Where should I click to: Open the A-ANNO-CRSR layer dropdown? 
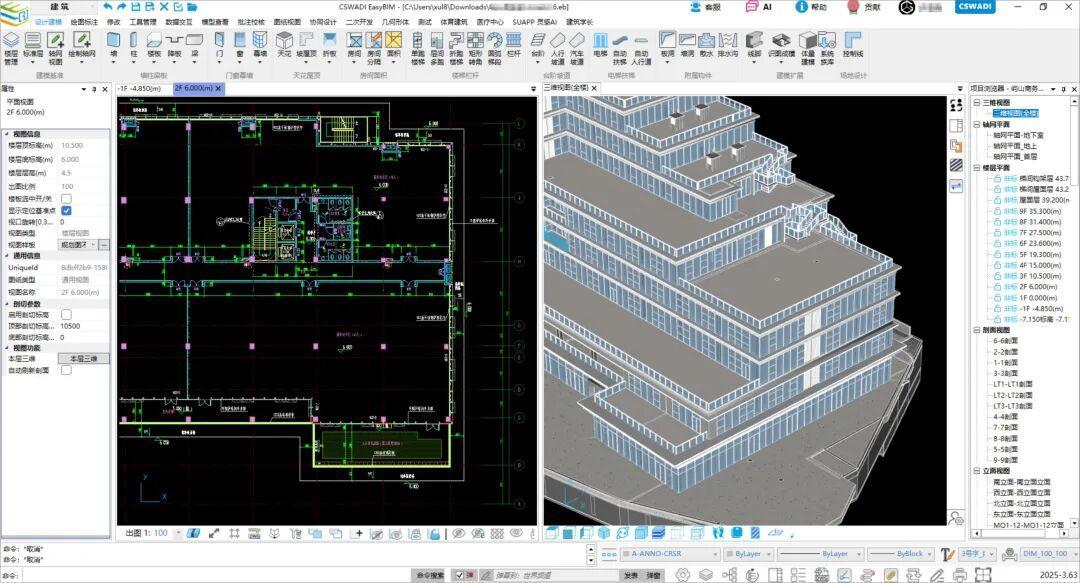(x=669, y=553)
